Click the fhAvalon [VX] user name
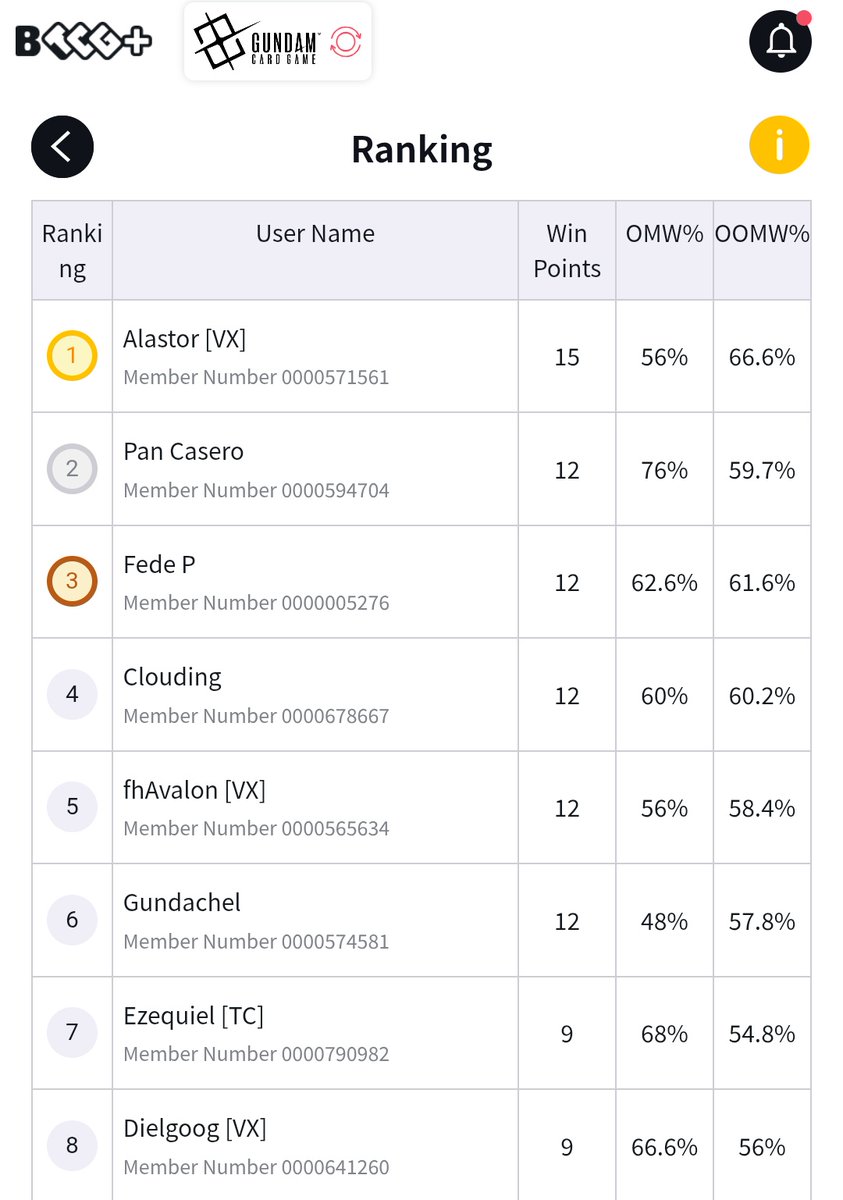The height and width of the screenshot is (1200, 843). pyautogui.click(x=194, y=790)
